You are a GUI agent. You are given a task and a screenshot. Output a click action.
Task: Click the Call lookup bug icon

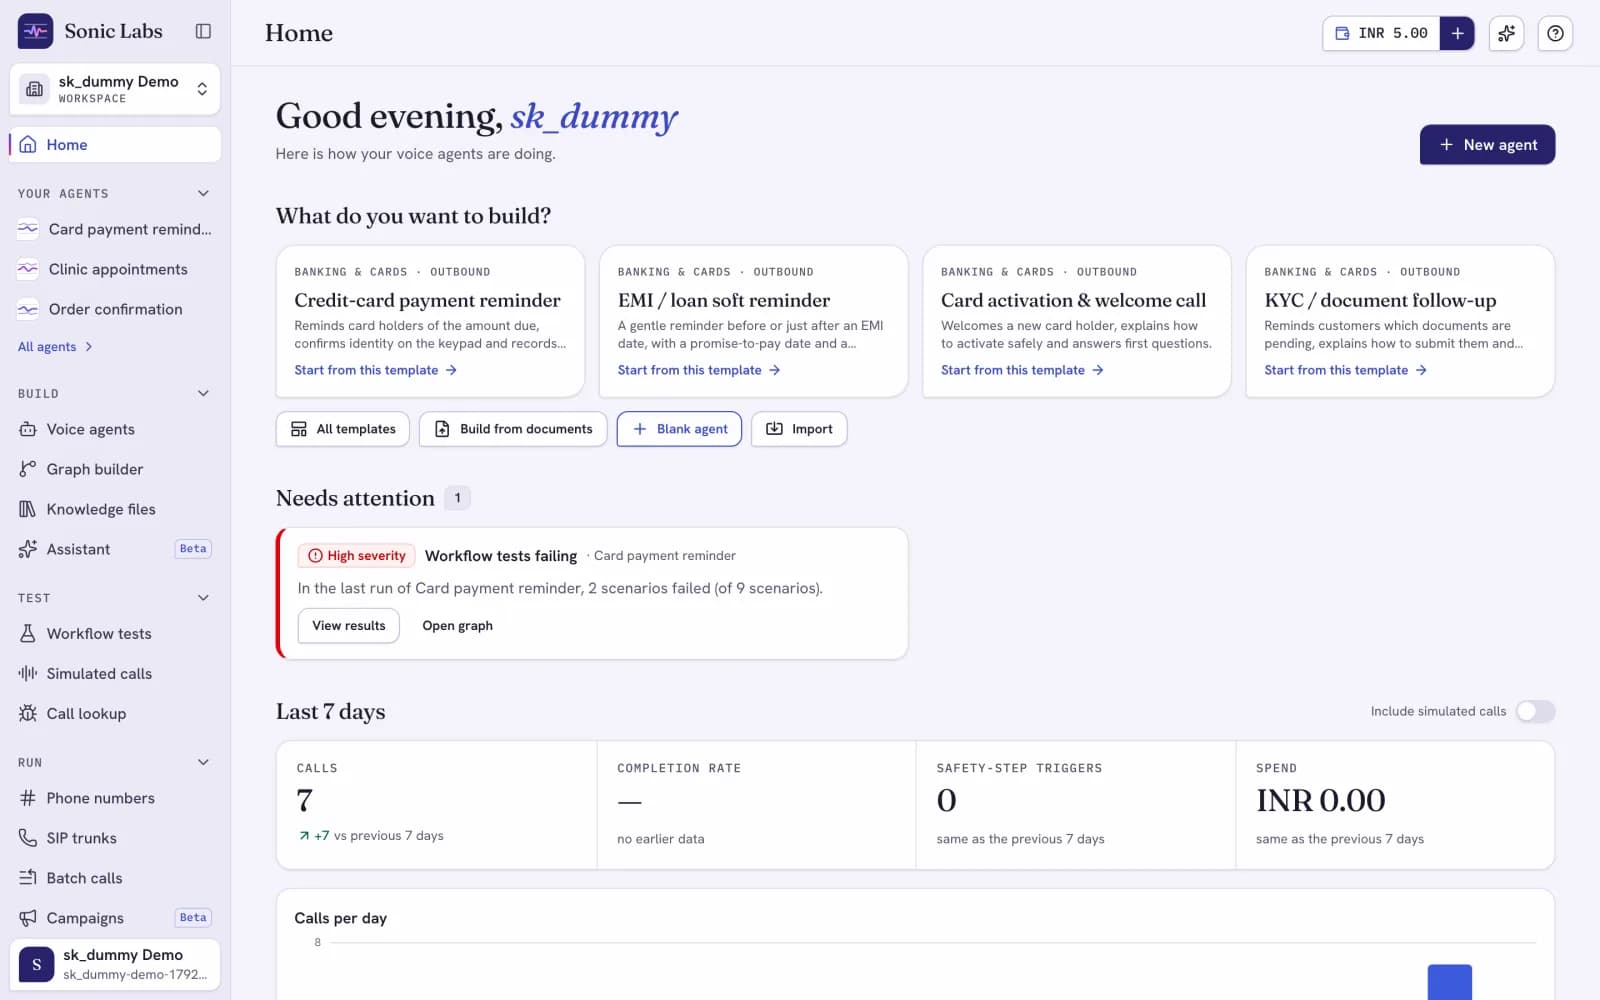28,713
